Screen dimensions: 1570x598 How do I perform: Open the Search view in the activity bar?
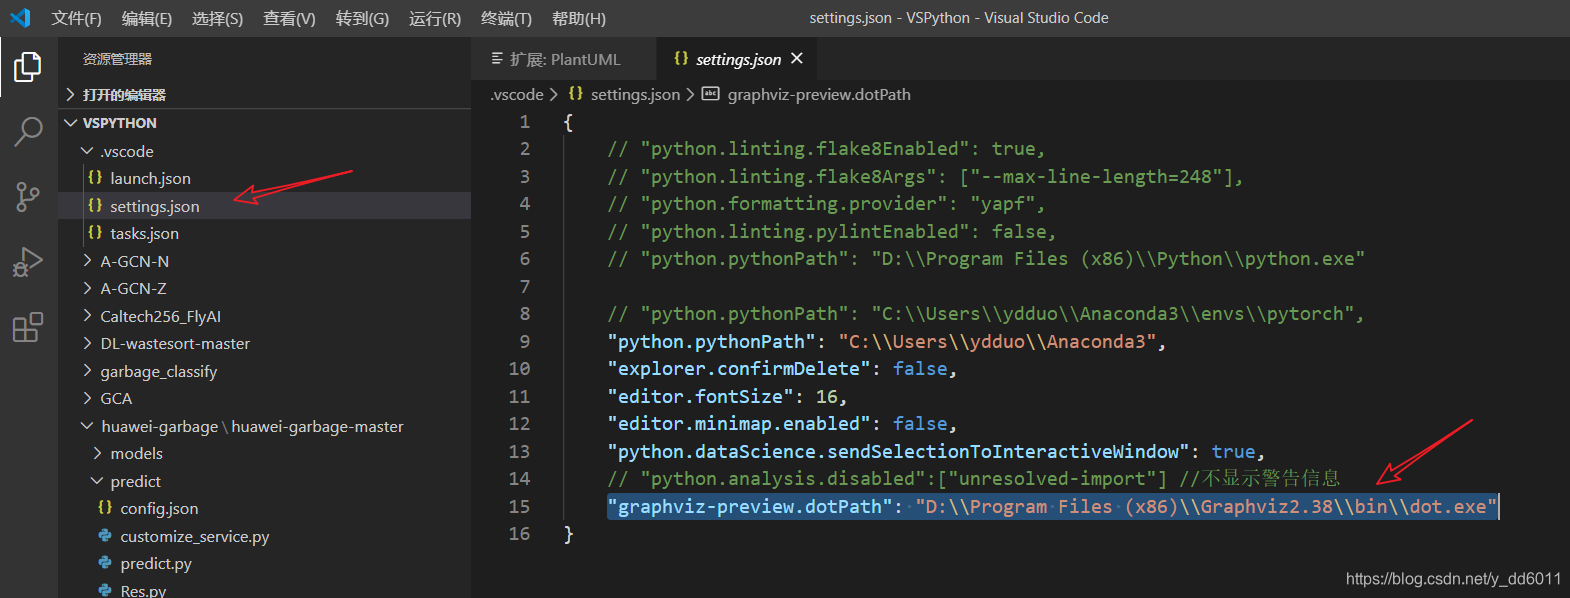tap(28, 131)
